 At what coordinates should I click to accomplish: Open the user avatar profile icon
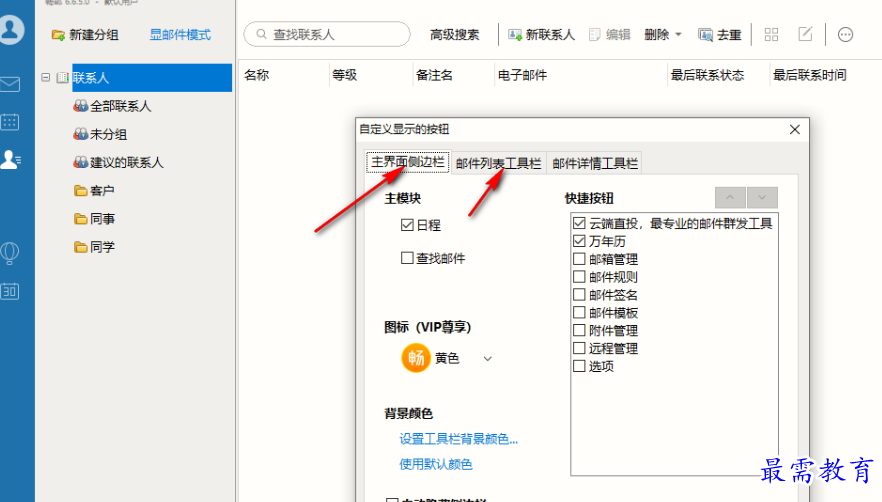11,28
